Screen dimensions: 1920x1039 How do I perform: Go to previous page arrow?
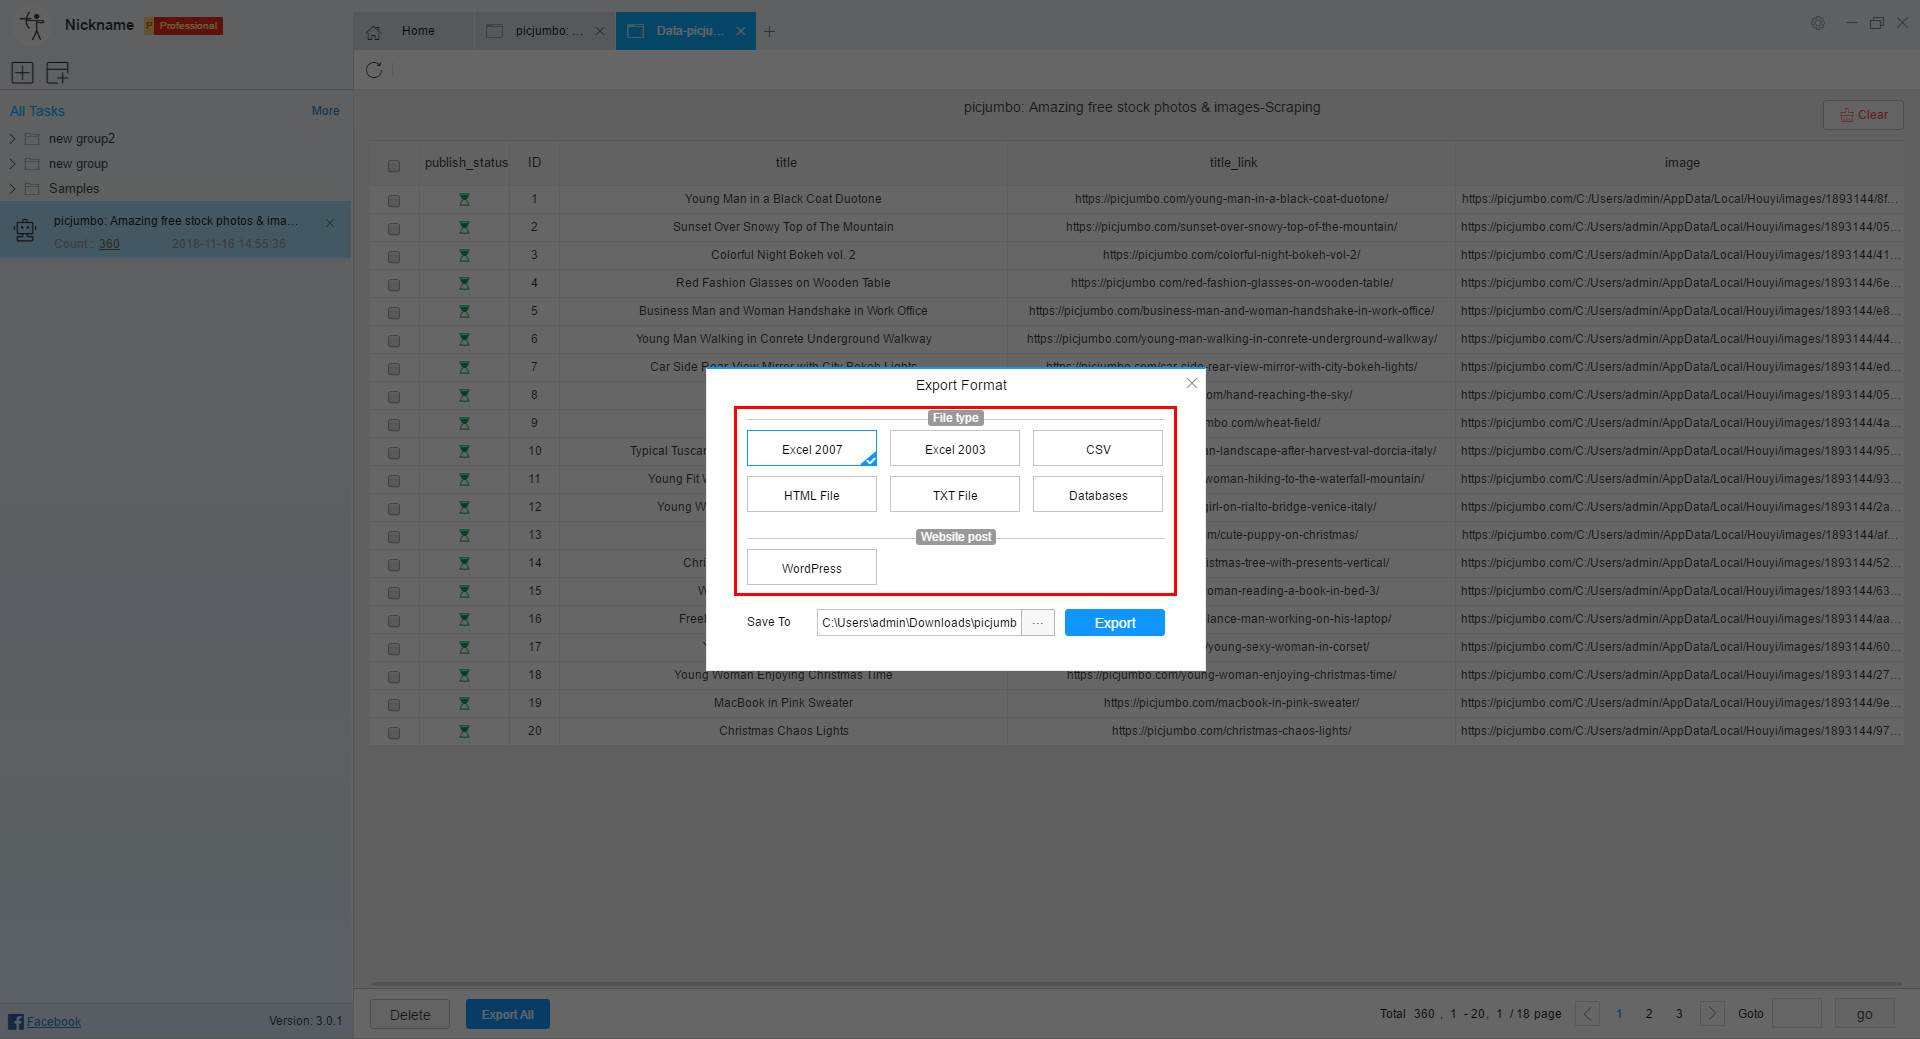click(1587, 1014)
